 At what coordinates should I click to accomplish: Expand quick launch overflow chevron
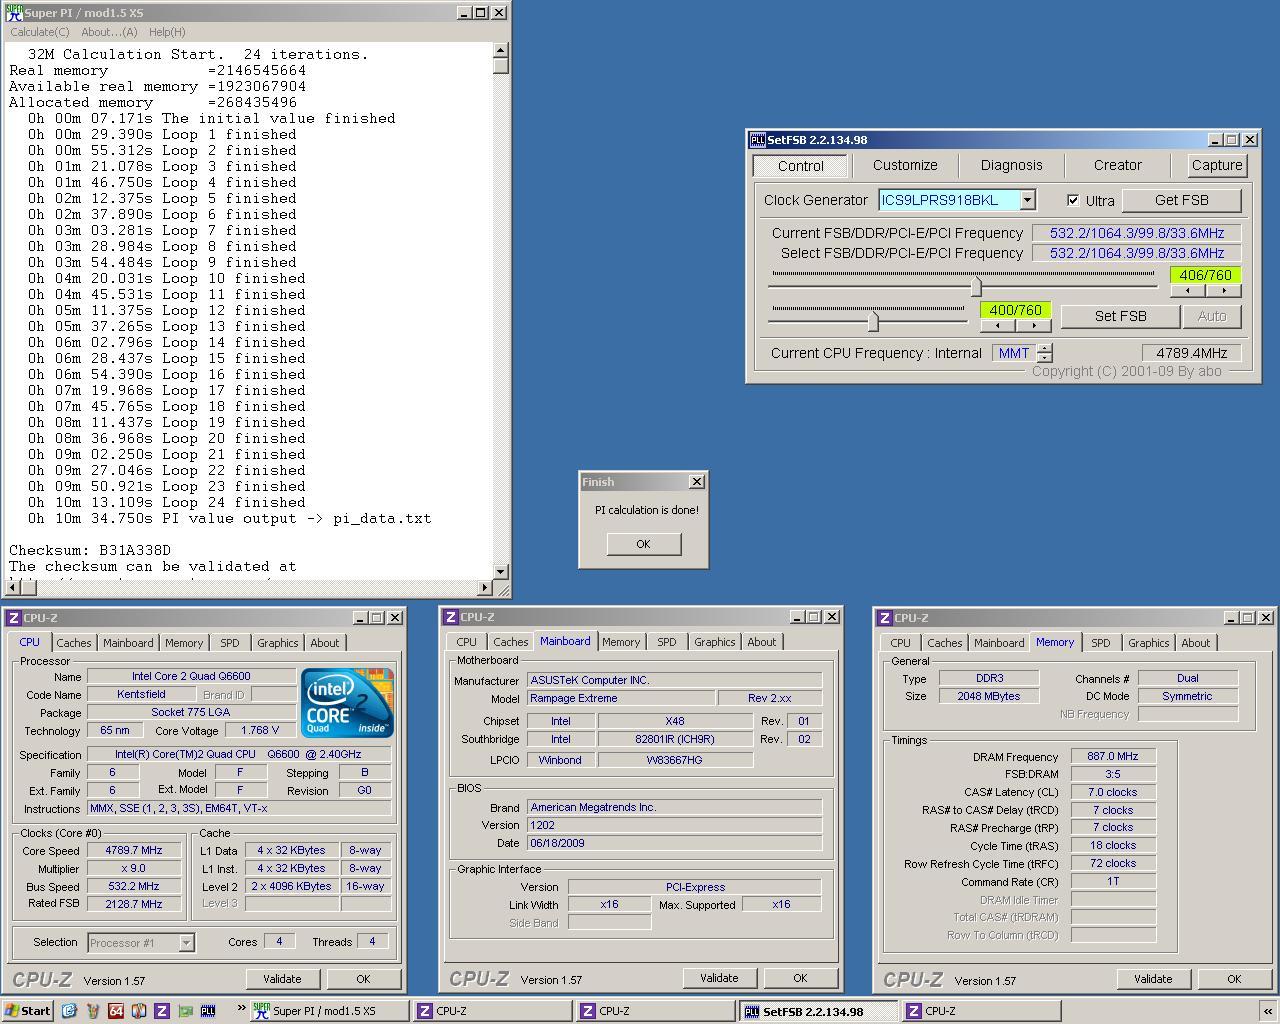(x=241, y=1009)
